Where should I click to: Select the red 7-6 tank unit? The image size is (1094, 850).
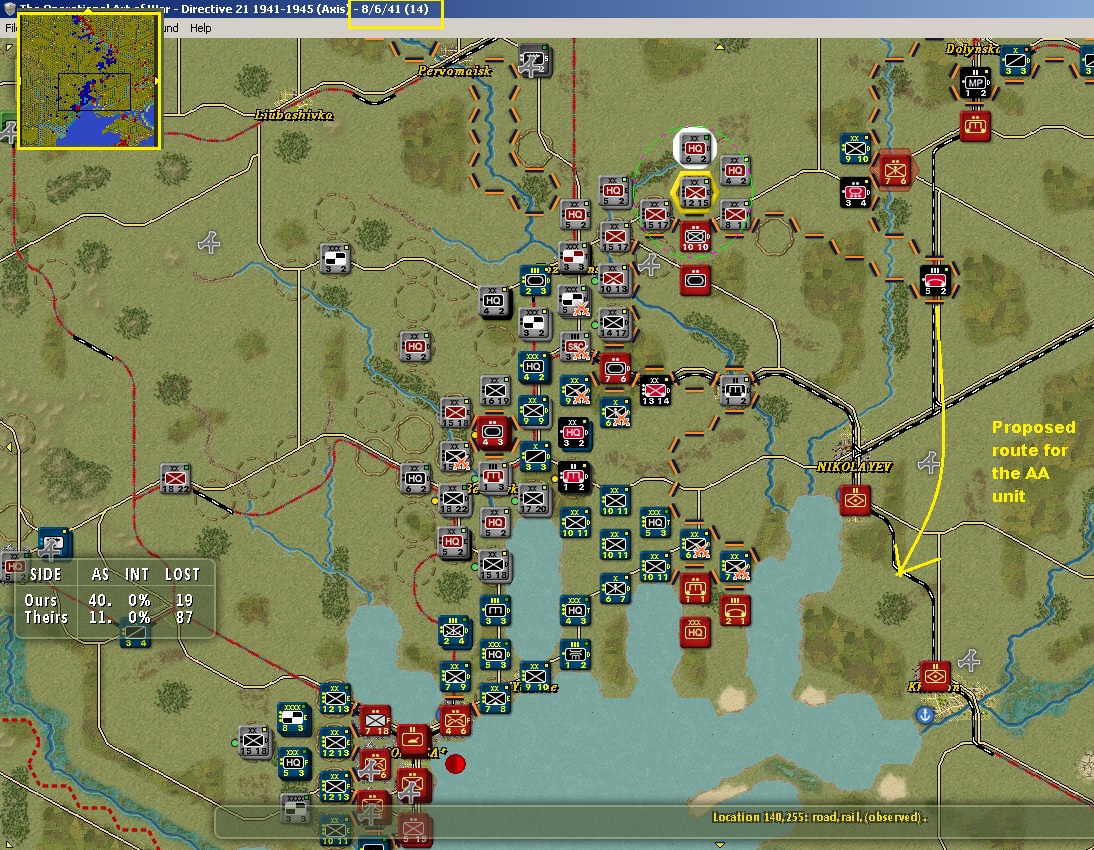coord(615,368)
